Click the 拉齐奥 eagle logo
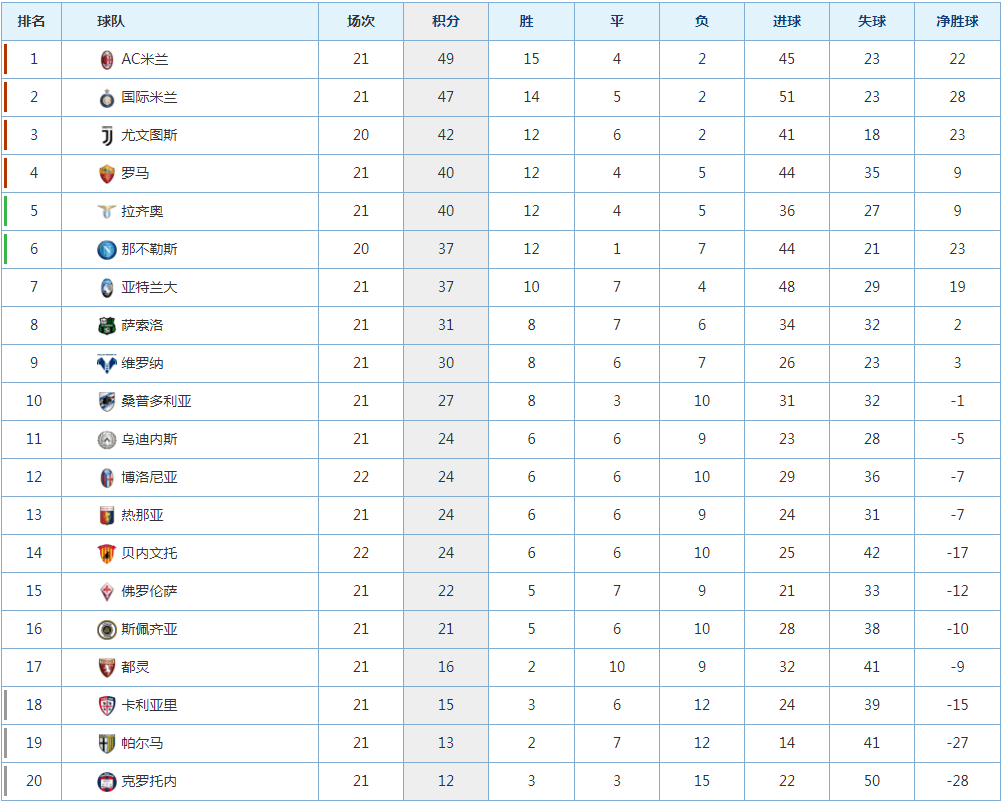Image resolution: width=1002 pixels, height=801 pixels. [x=107, y=212]
